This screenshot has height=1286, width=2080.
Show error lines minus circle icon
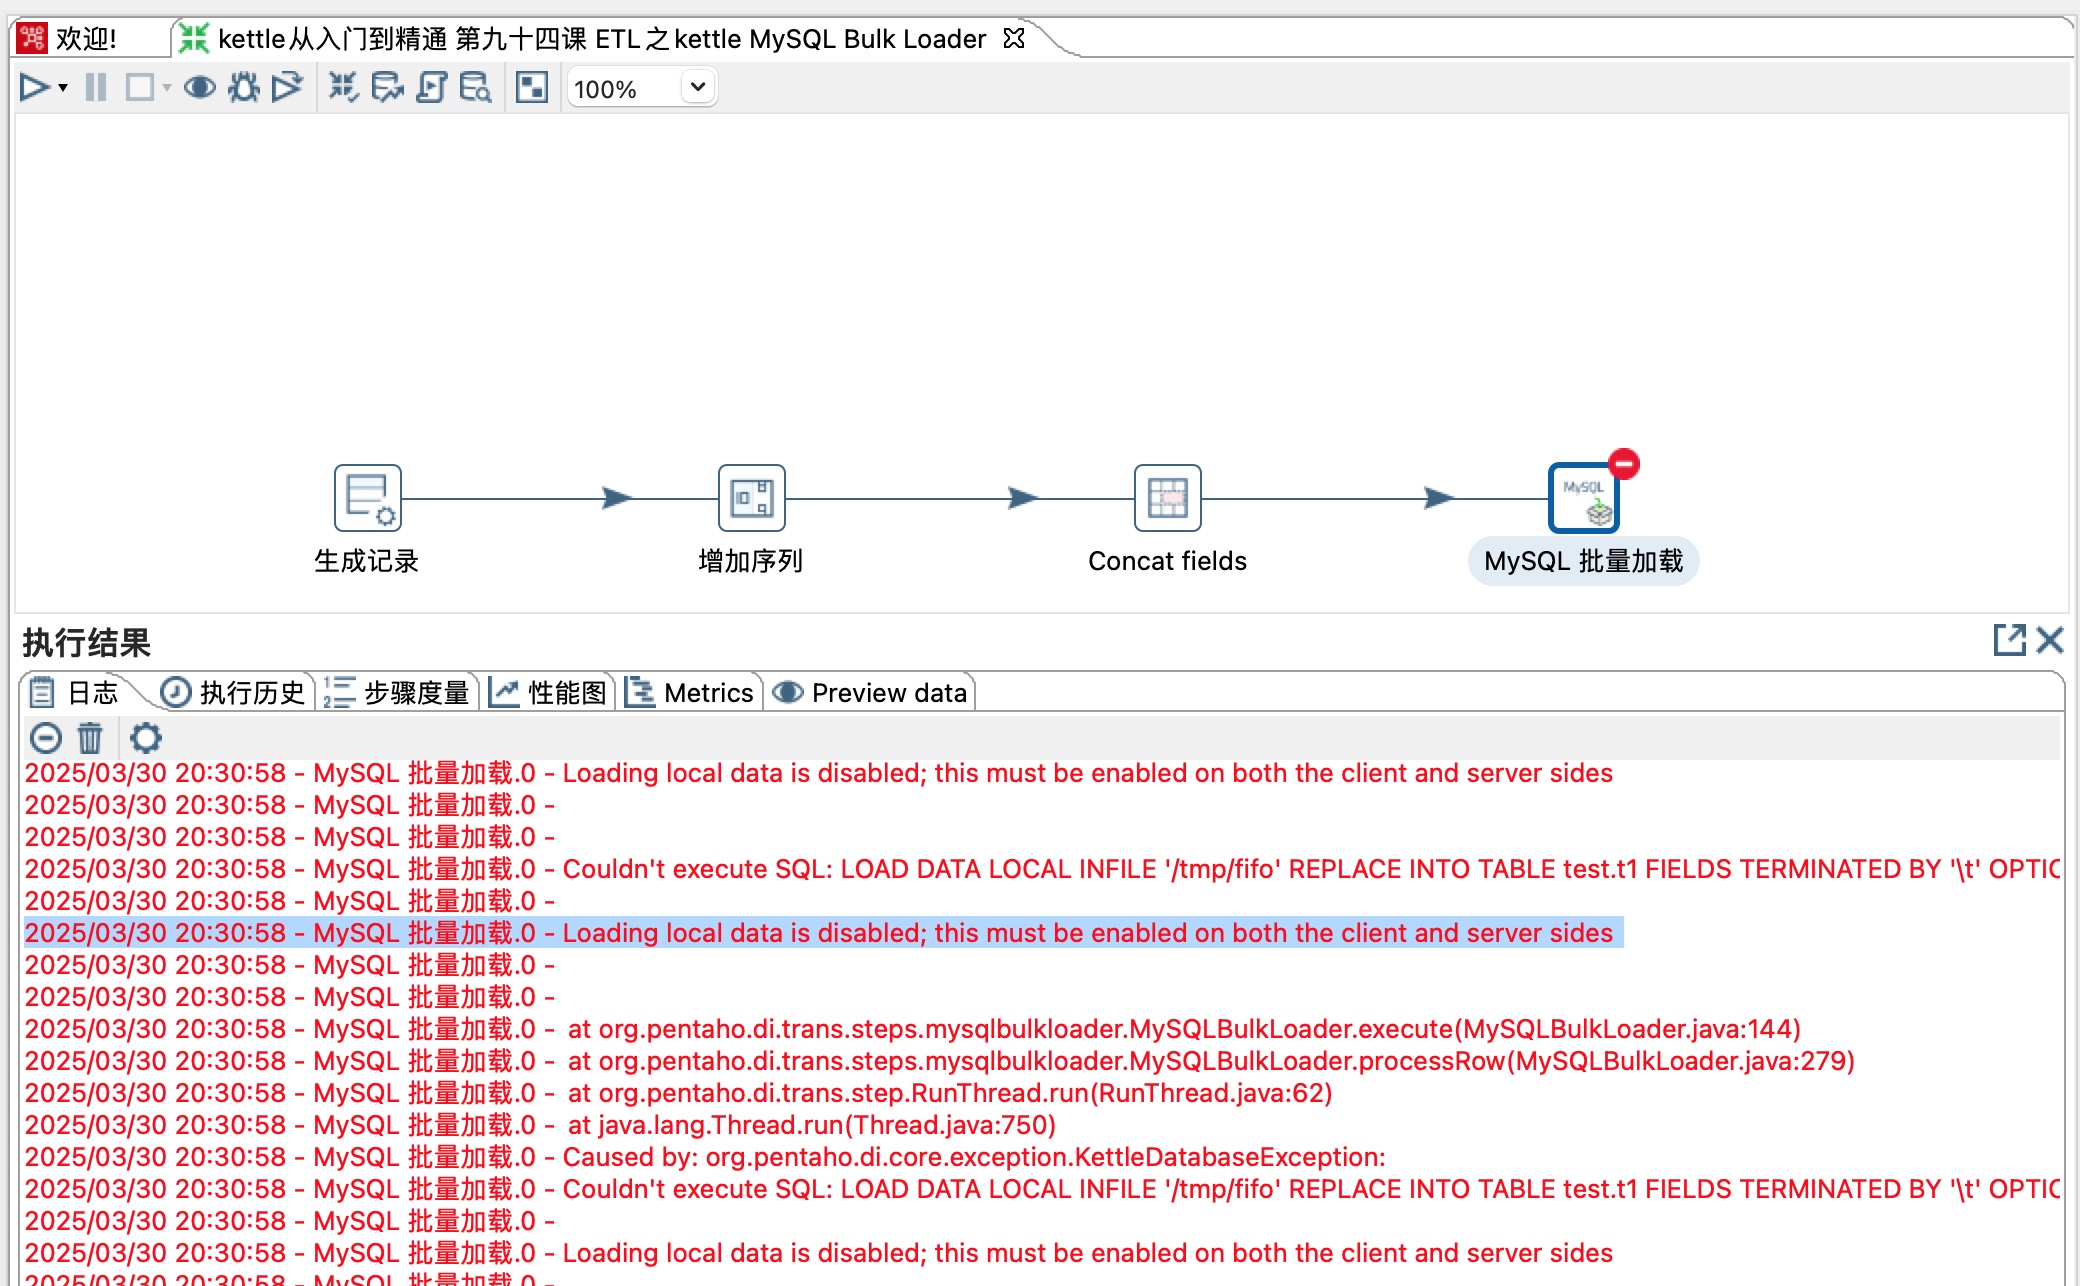tap(46, 738)
